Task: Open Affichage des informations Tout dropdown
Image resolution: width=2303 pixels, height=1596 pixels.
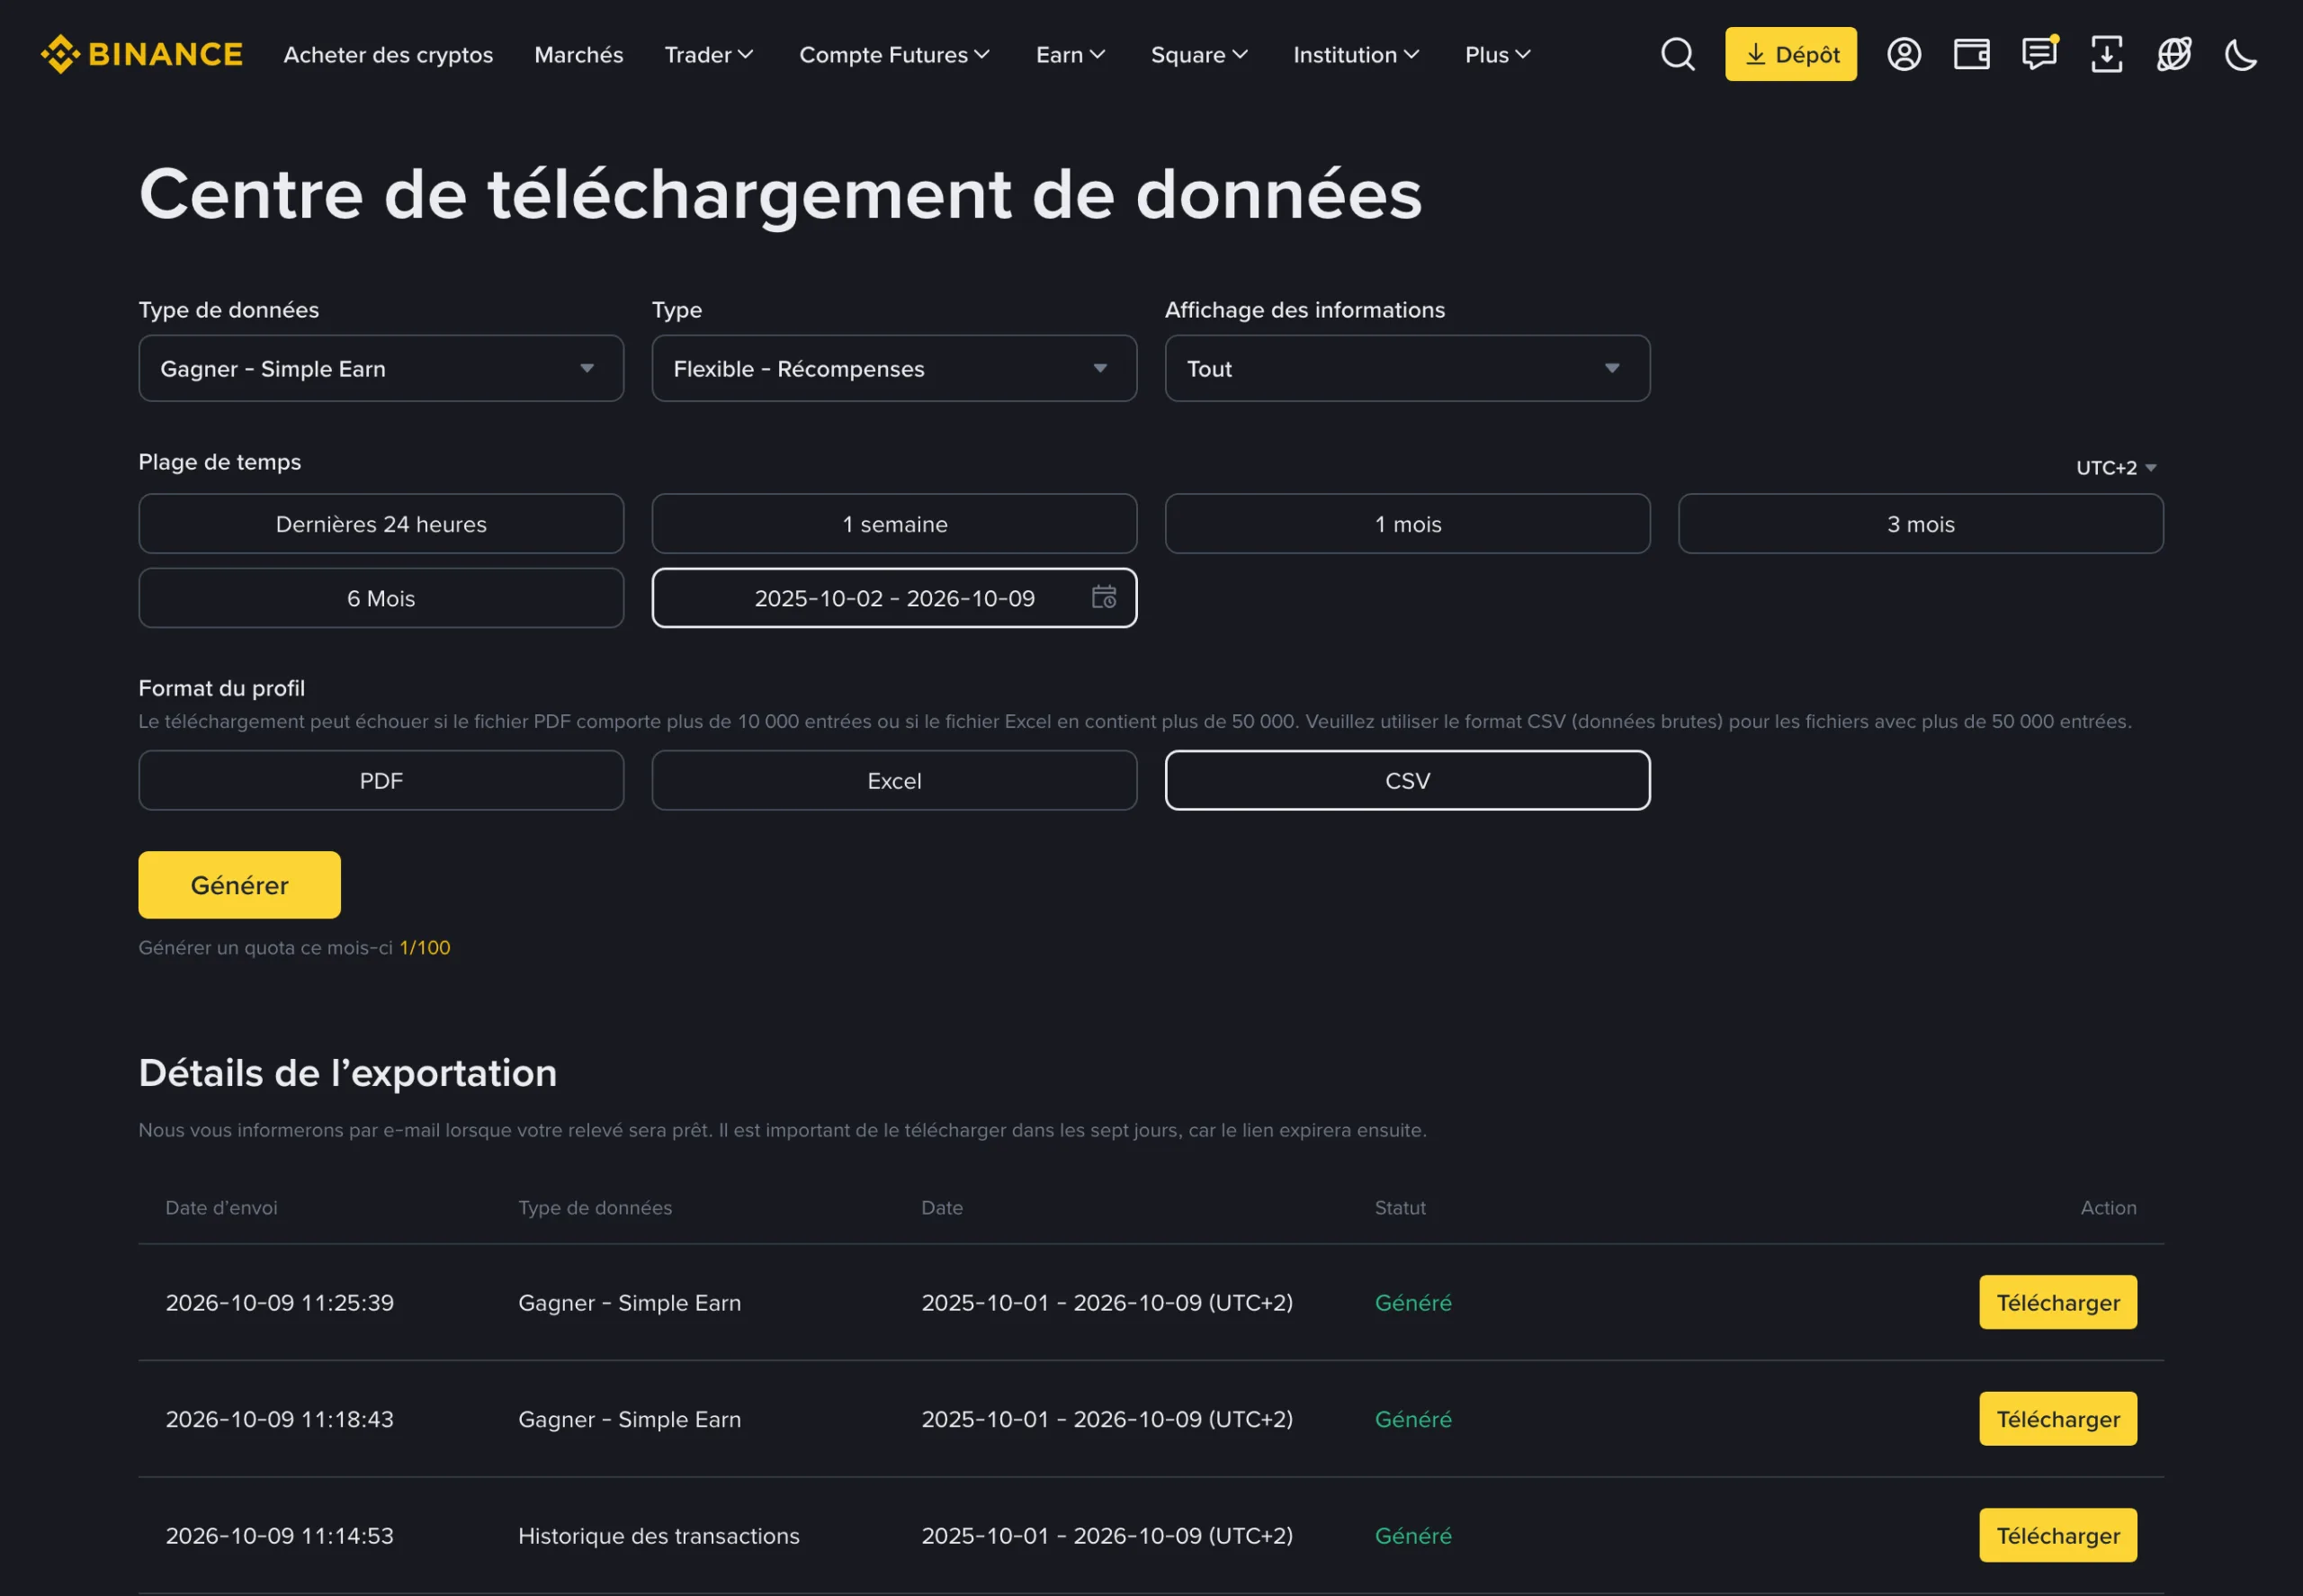Action: coord(1407,368)
